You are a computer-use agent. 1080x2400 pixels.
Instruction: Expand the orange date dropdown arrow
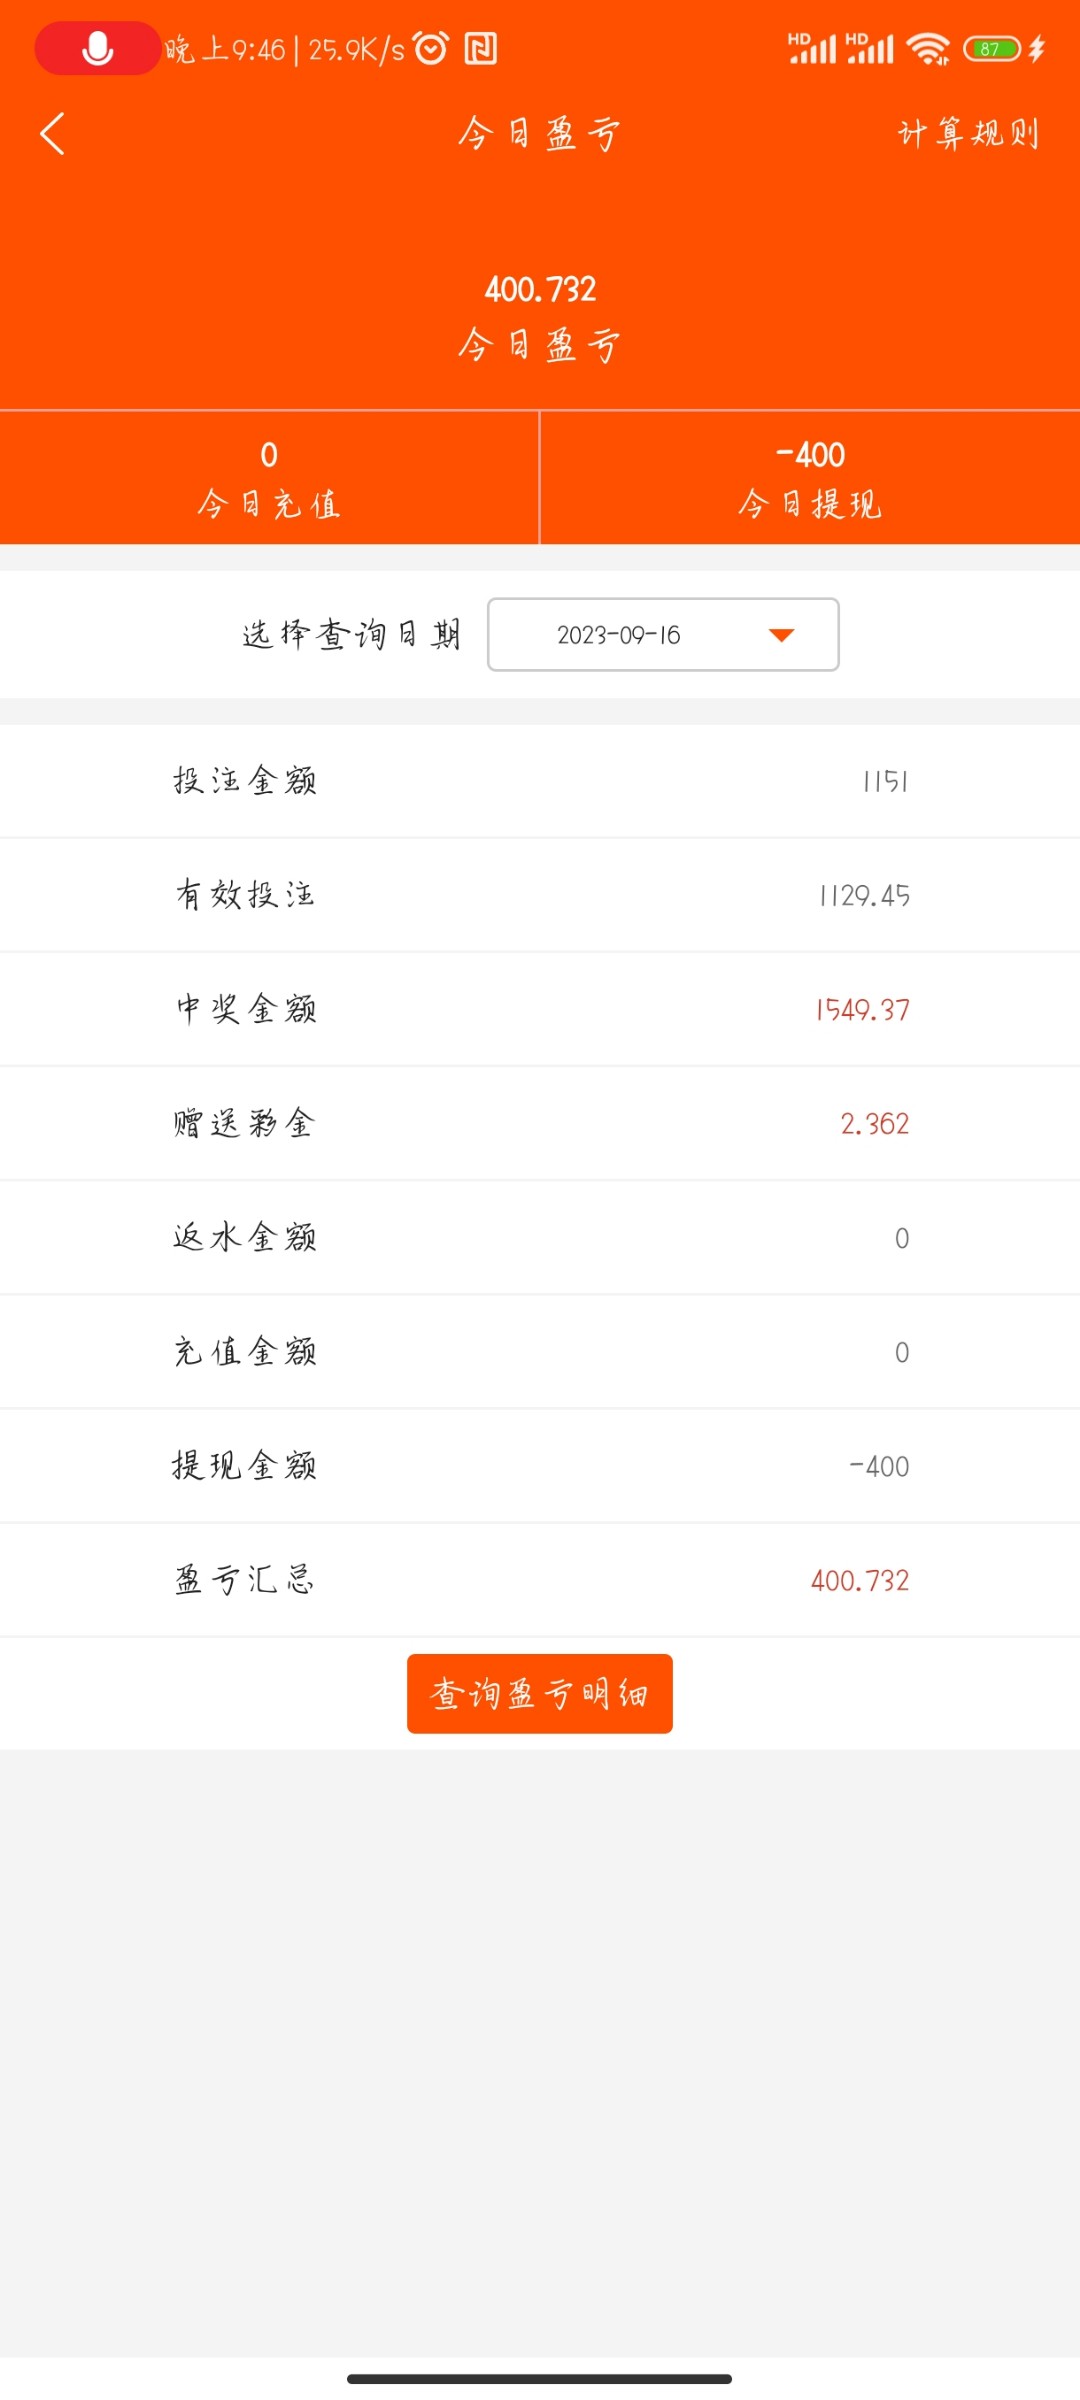point(781,635)
